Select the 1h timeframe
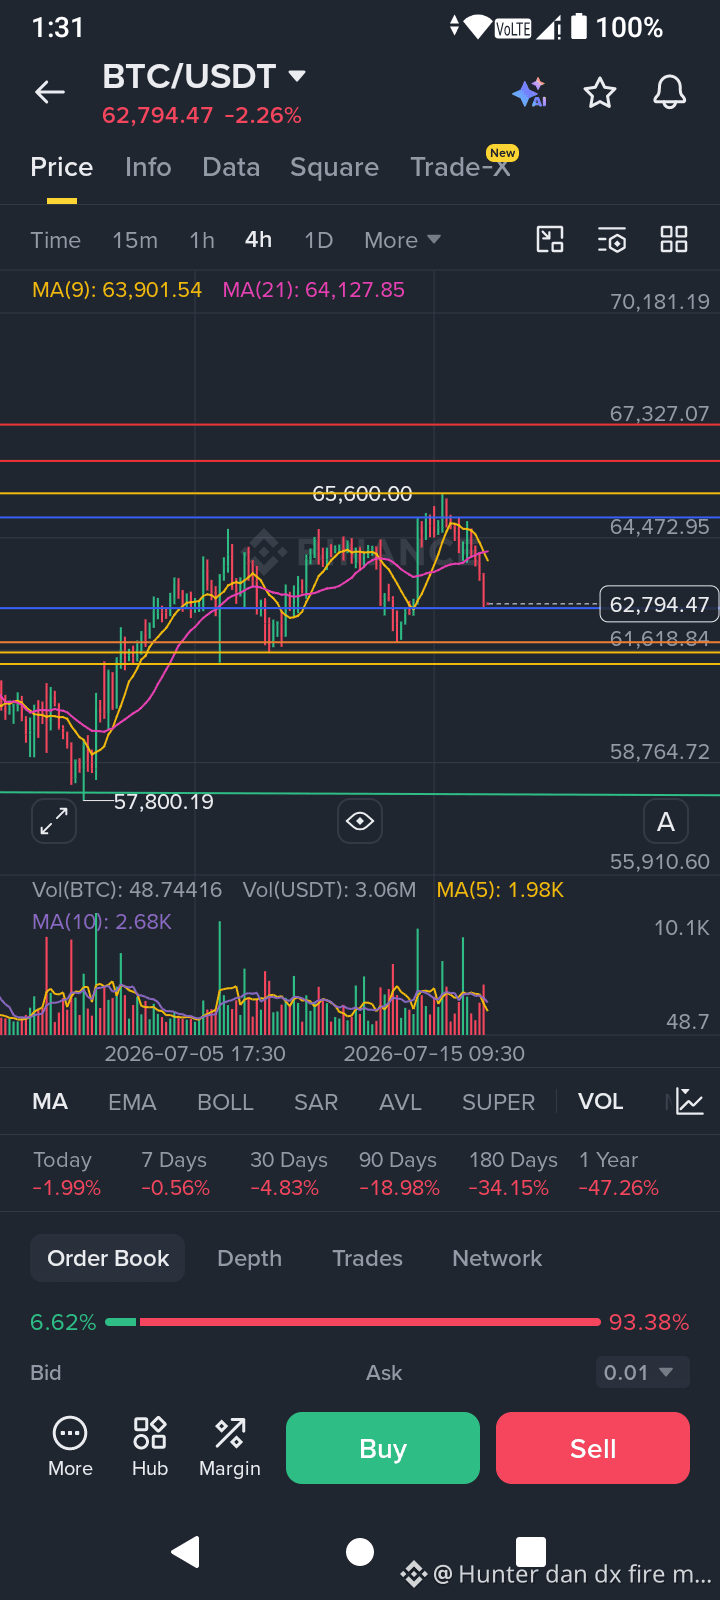Viewport: 720px width, 1600px height. coord(202,240)
